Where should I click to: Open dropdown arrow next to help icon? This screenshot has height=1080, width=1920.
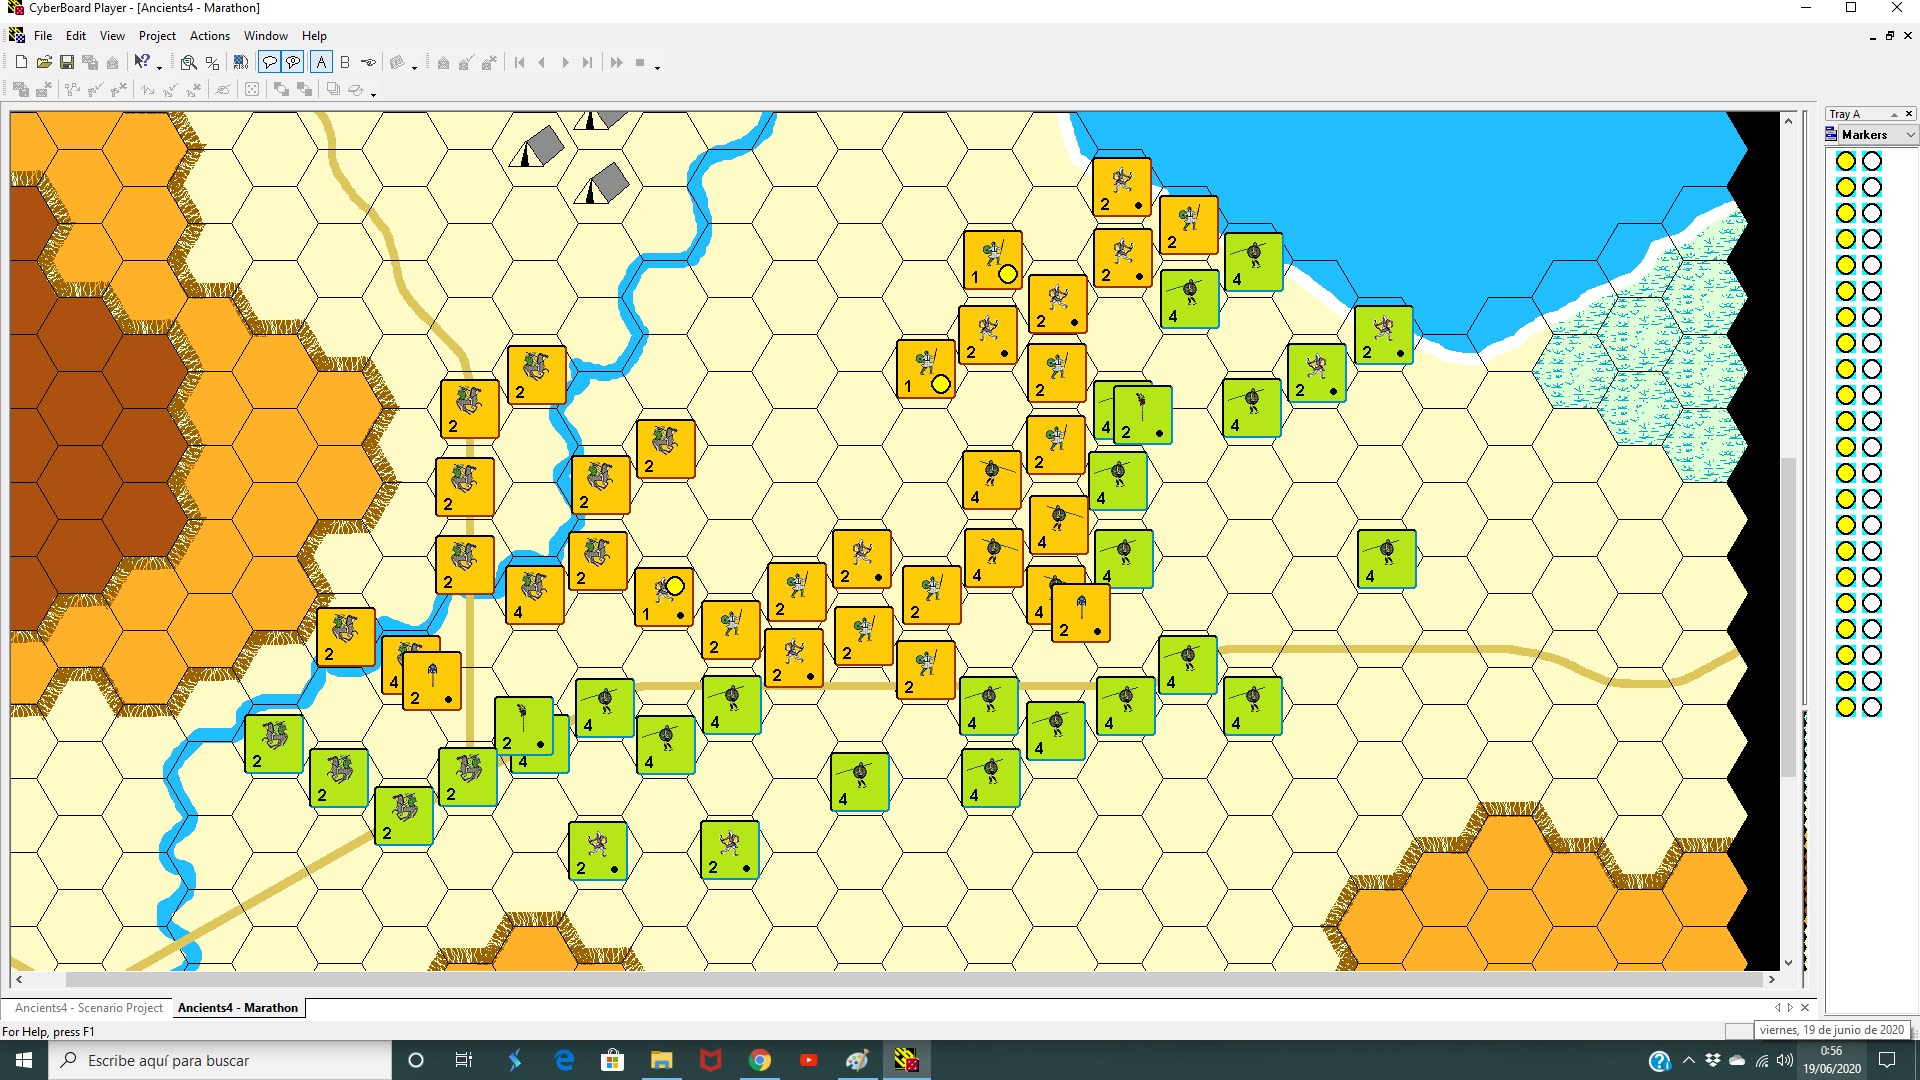159,66
